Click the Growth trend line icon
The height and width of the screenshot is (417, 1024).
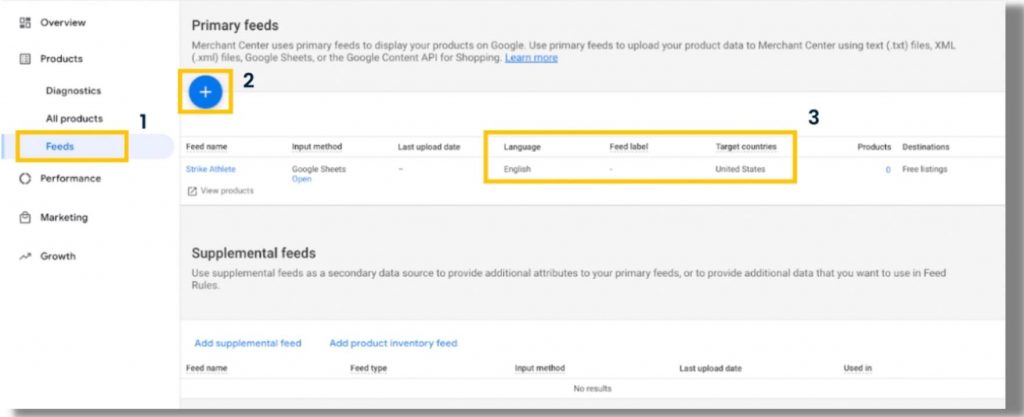pos(25,256)
